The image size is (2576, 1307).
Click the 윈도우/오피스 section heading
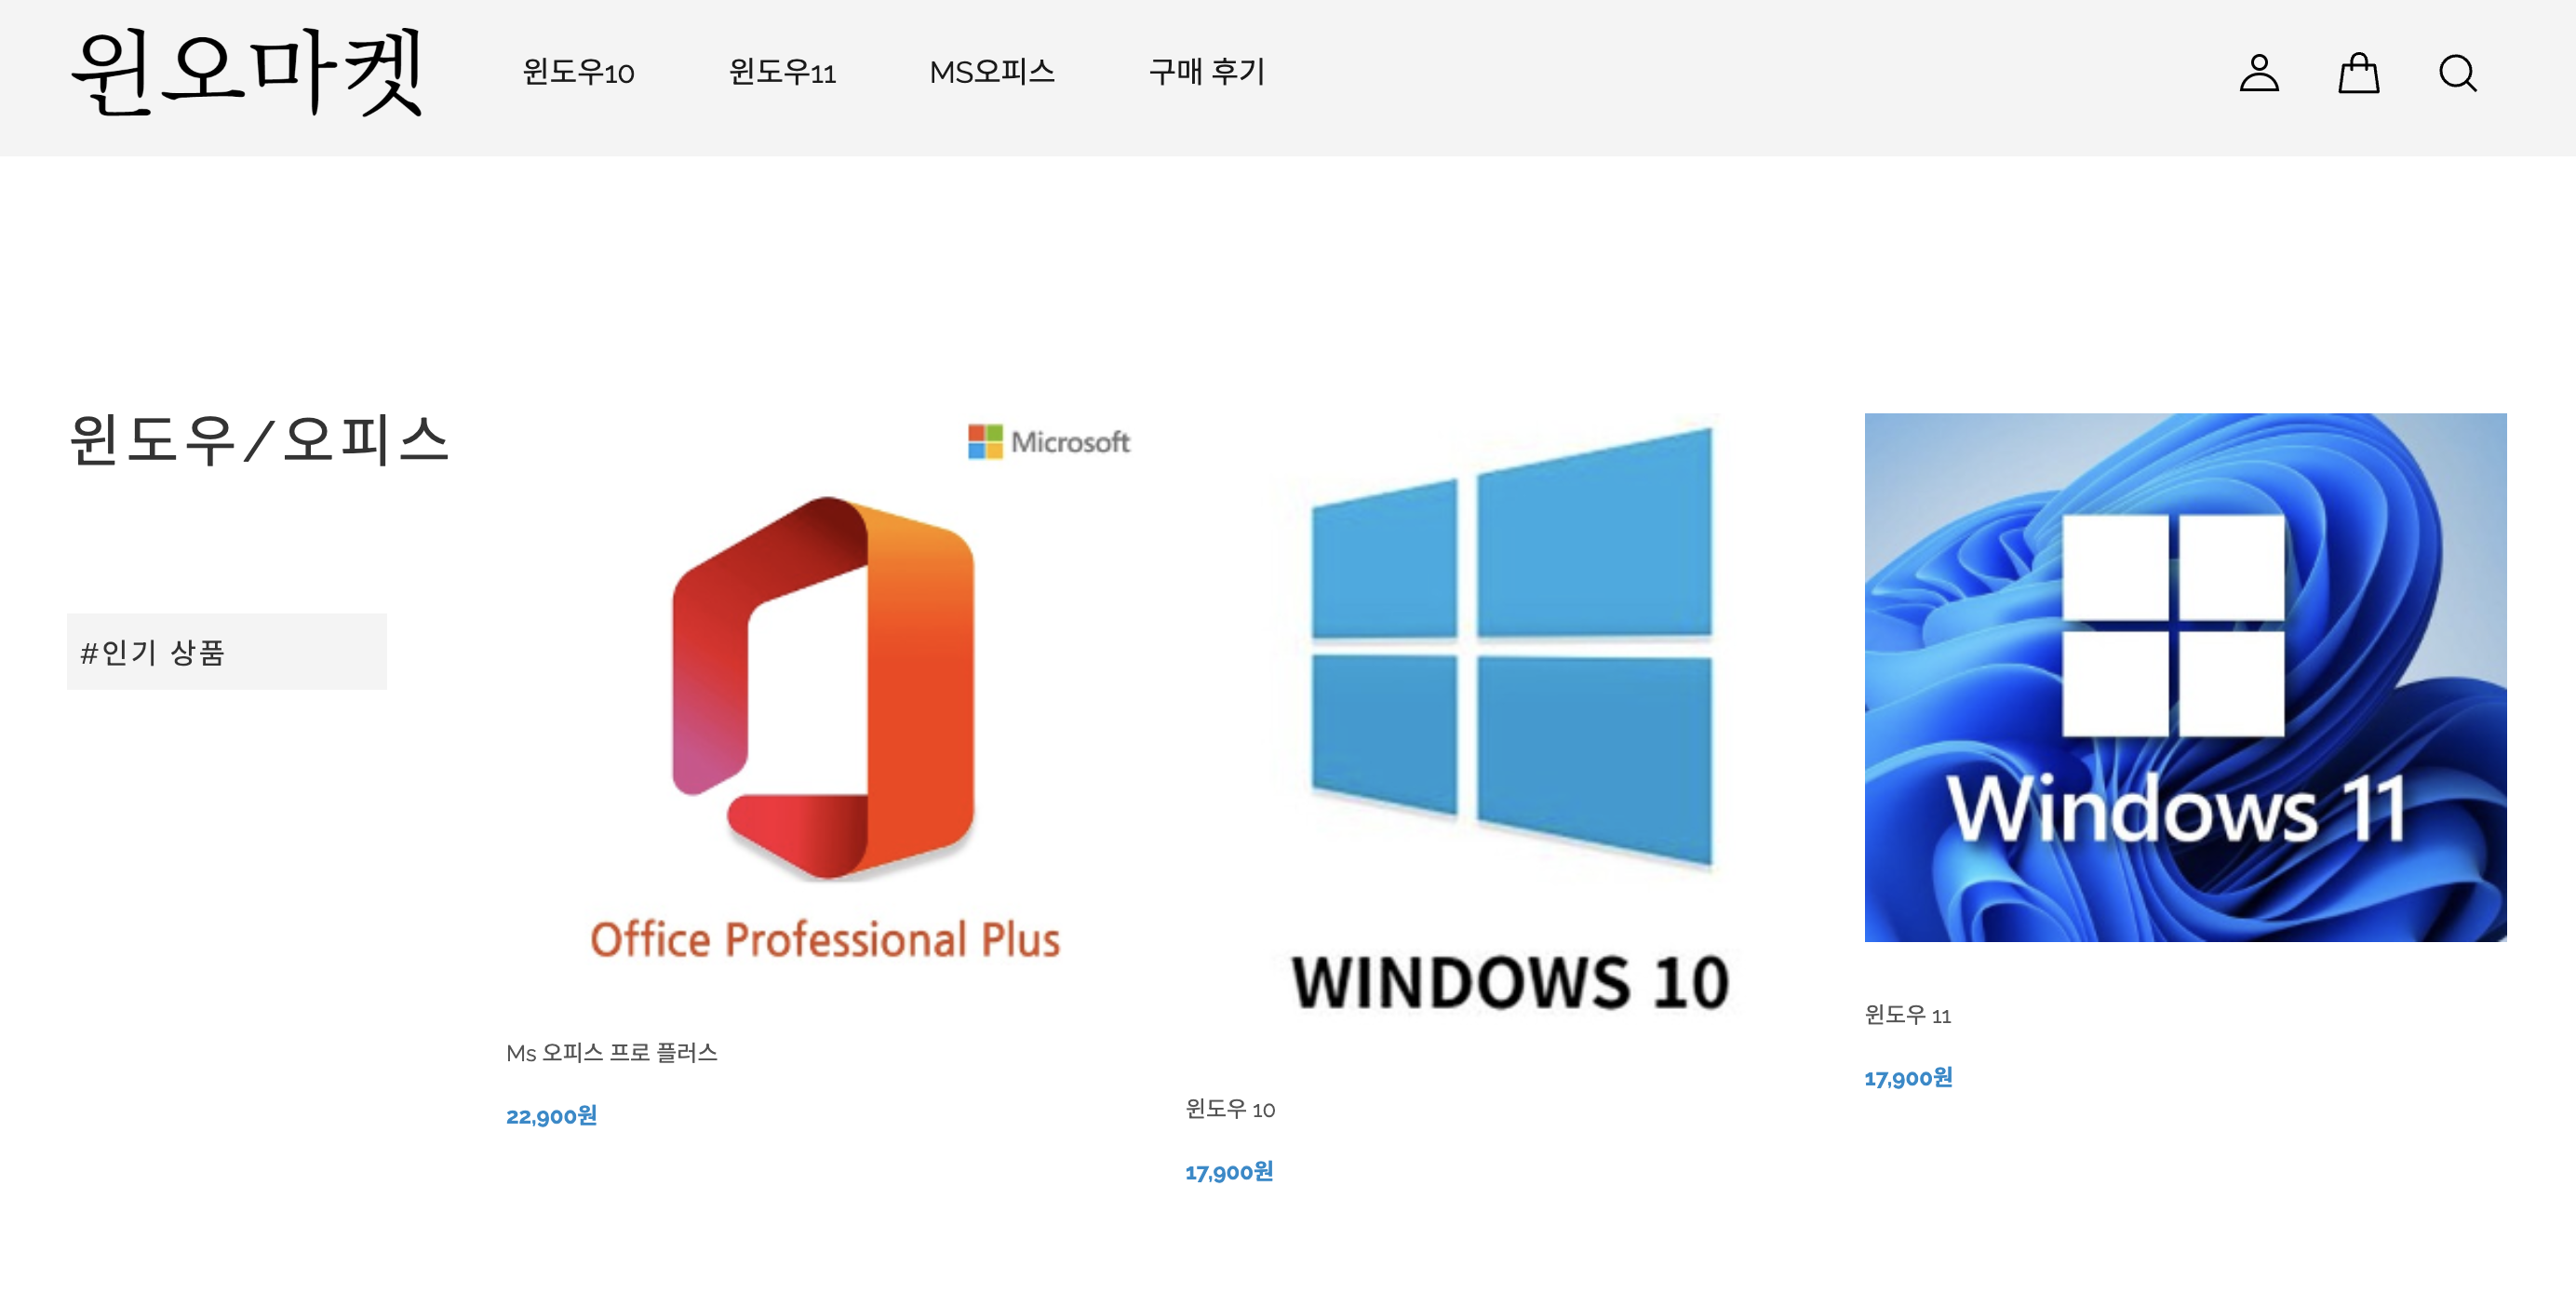(x=259, y=440)
